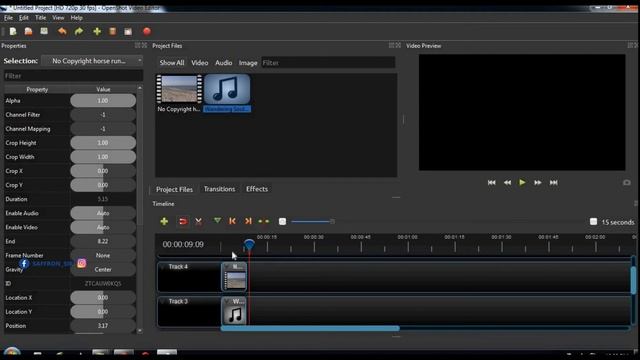
Task: Click the Fullscreen toolbar icon
Action: point(128,31)
